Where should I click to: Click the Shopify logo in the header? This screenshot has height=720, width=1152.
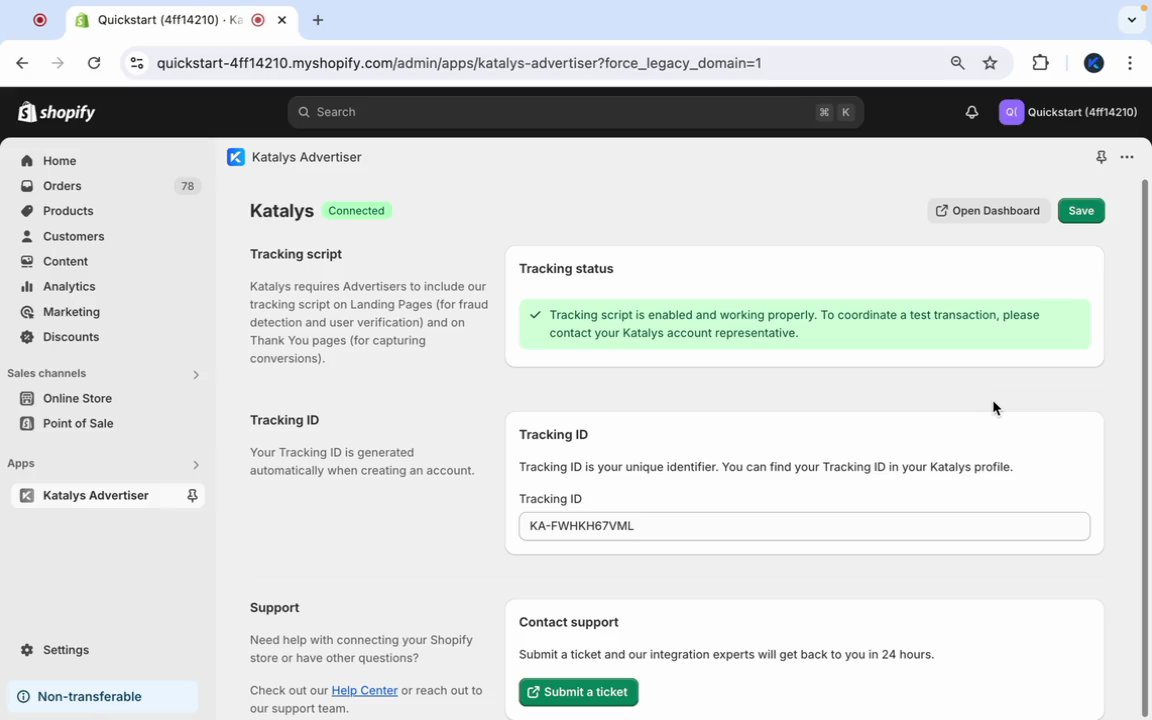(57, 112)
